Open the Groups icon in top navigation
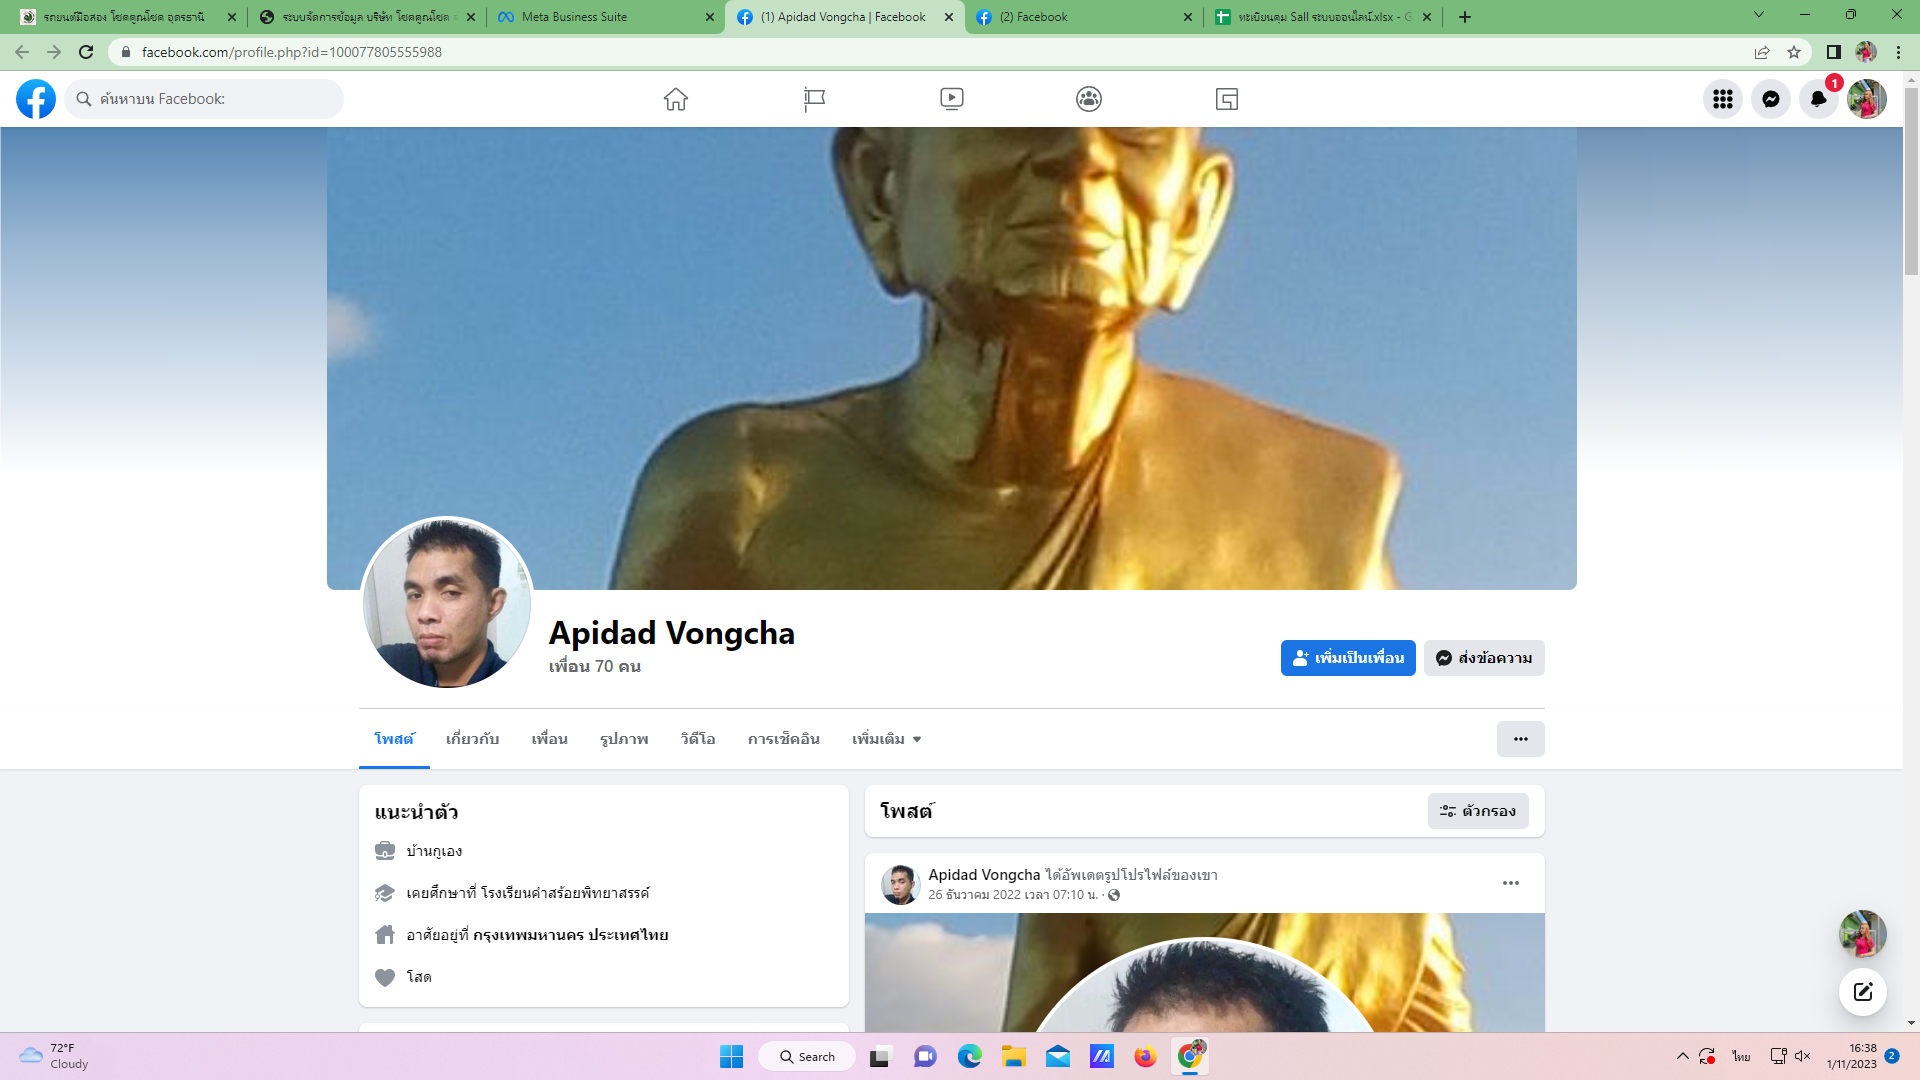Viewport: 1920px width, 1080px height. tap(1089, 99)
